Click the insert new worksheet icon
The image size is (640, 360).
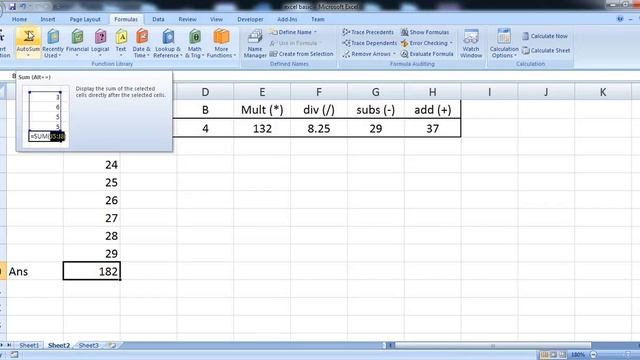click(112, 345)
